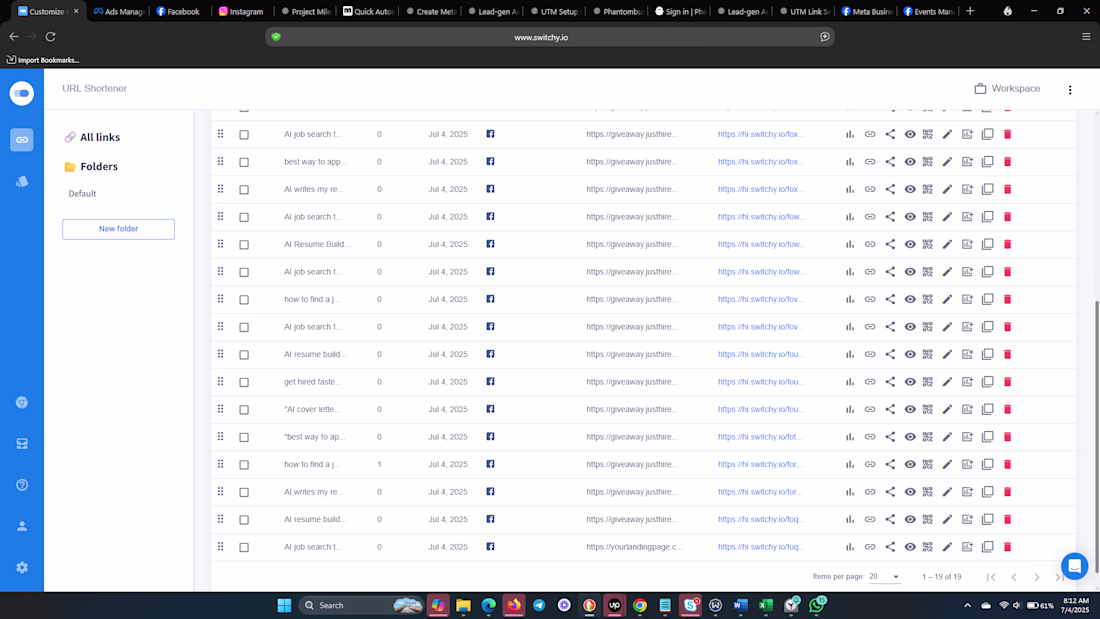Viewport: 1100px width, 619px height.
Task: Open Import Bookmarks in the bookmarks bar
Action: 43,60
